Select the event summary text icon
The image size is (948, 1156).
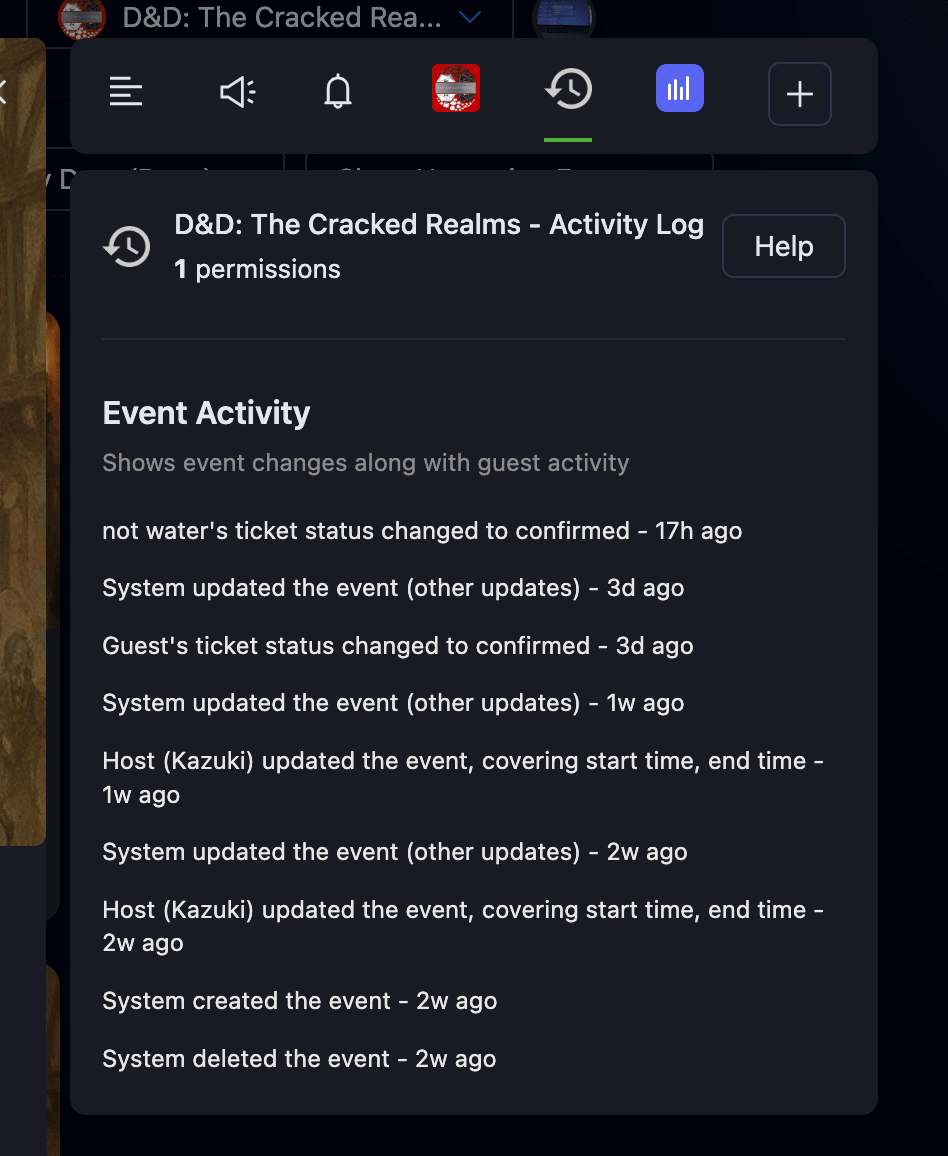tap(126, 90)
